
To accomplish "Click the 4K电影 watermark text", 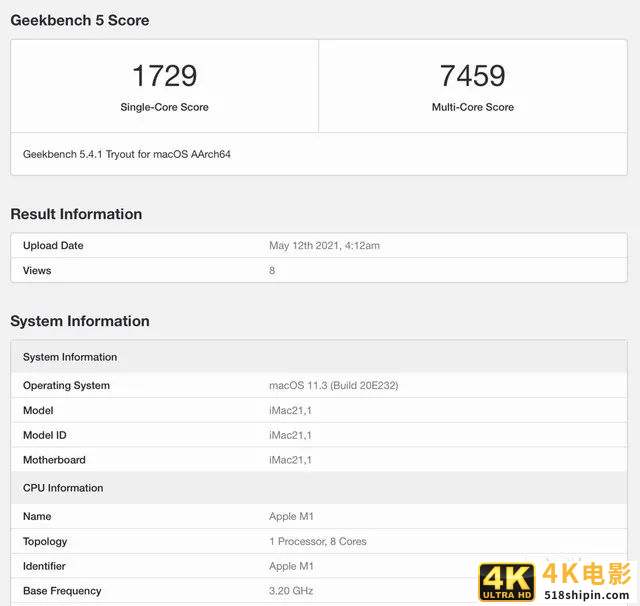I will [587, 573].
